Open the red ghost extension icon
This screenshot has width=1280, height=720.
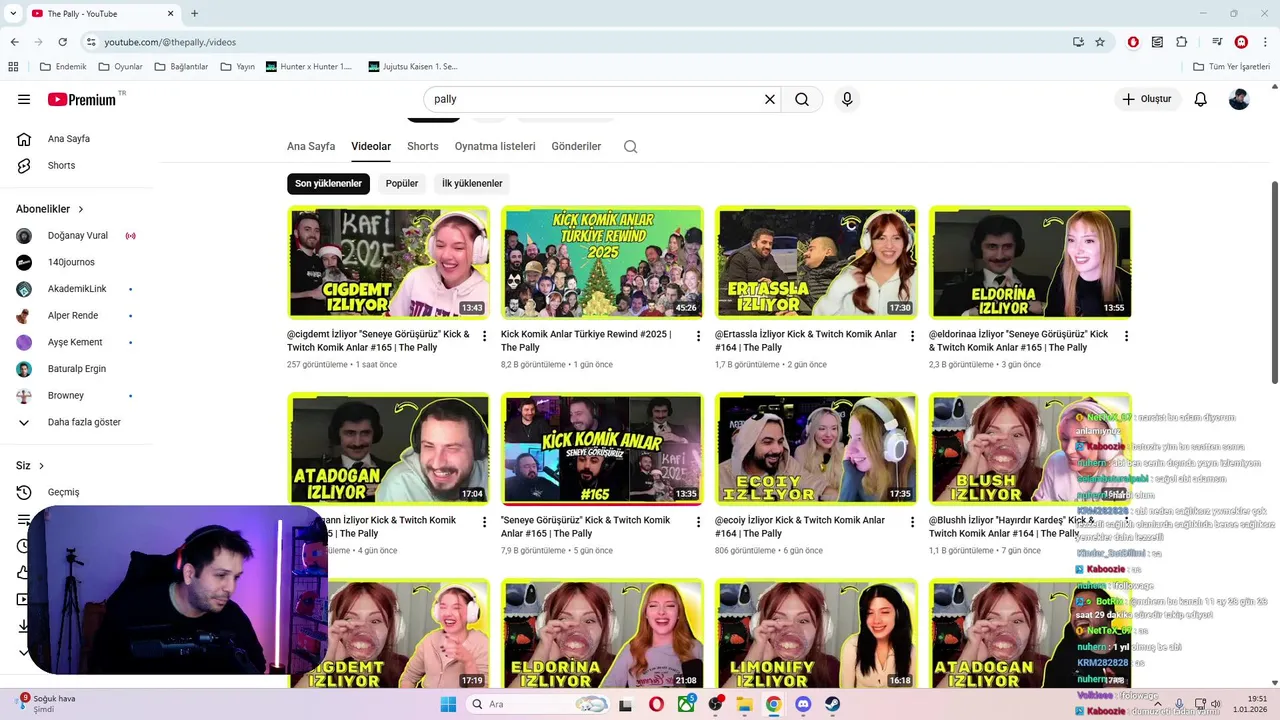tap(1241, 42)
